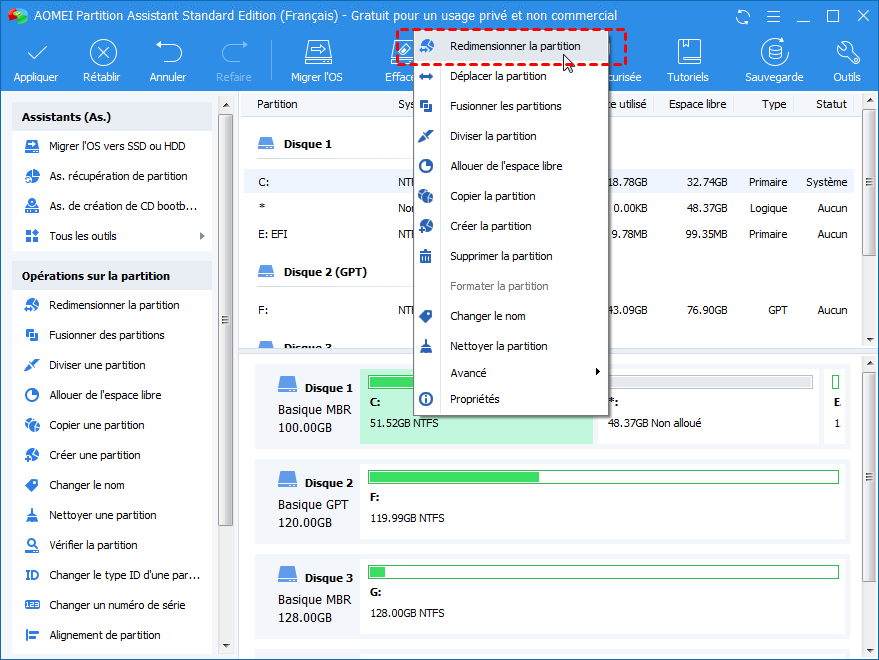Choose Nettoyer la partition from context menu

(510, 347)
